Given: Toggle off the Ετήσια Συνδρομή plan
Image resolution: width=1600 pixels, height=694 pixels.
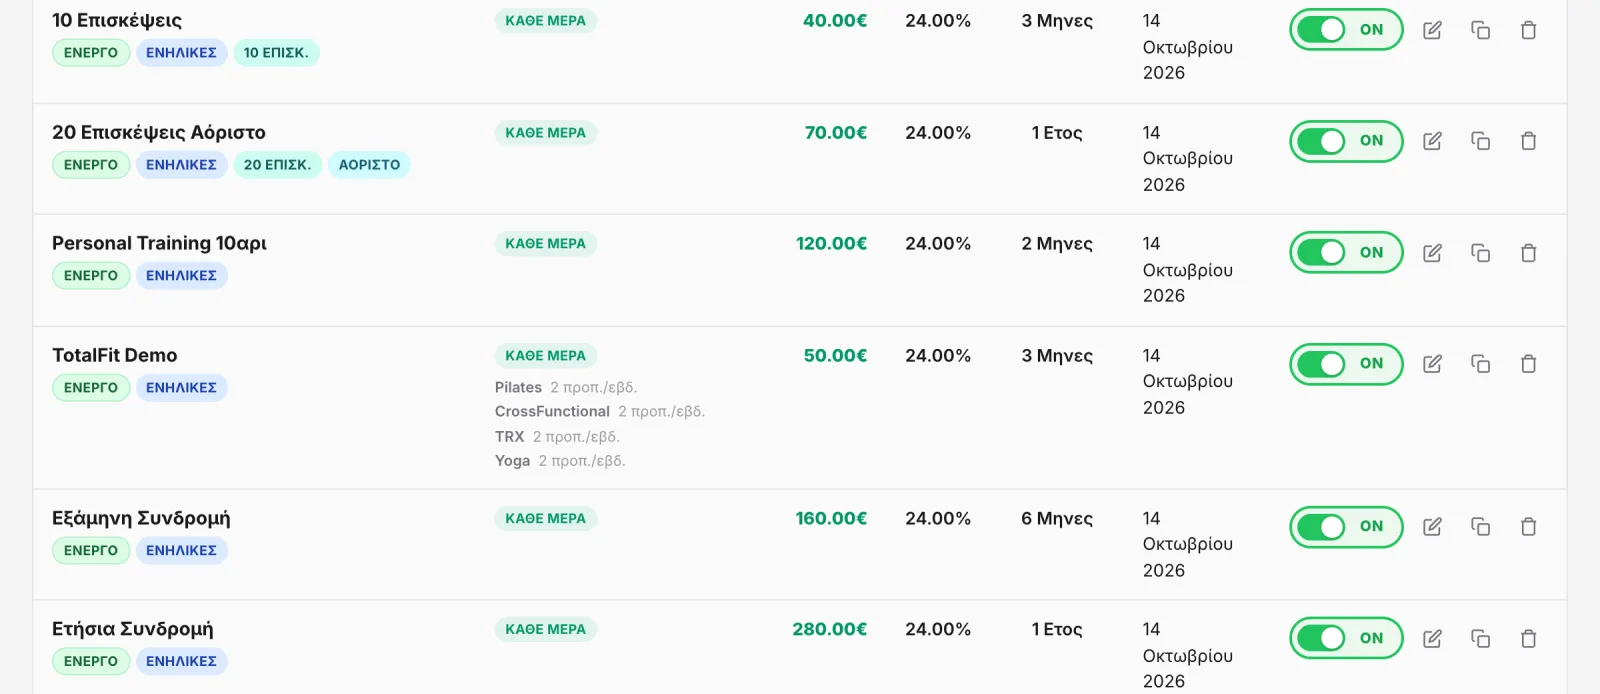Looking at the screenshot, I should click(x=1346, y=638).
